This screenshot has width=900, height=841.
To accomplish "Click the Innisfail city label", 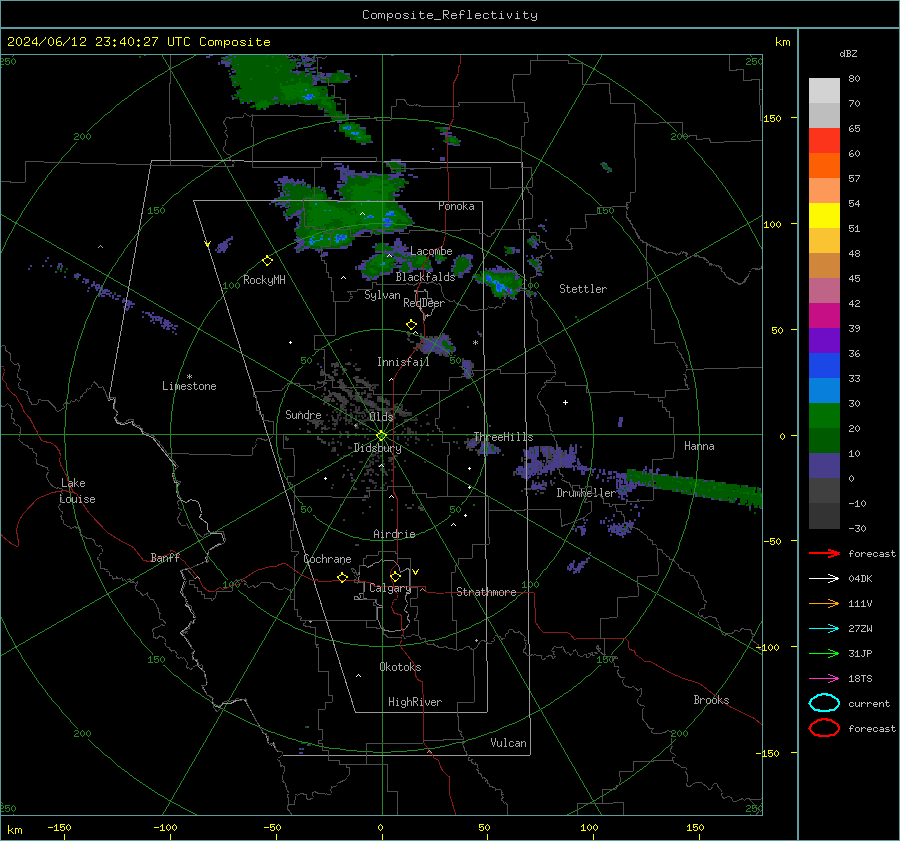I will click(403, 362).
